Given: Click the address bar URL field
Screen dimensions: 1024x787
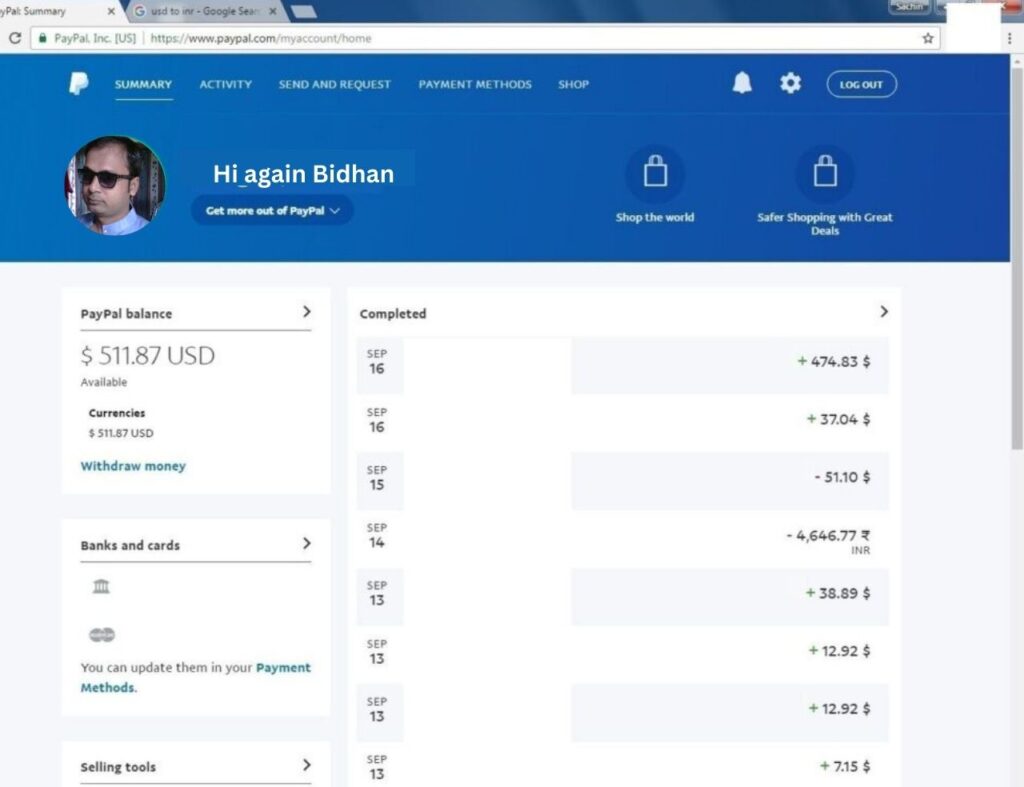Looking at the screenshot, I should (500, 38).
